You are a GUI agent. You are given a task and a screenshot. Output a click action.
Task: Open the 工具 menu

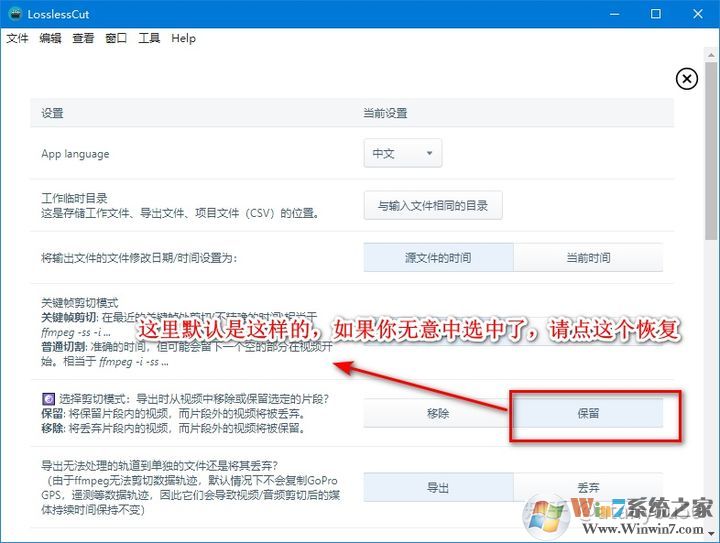tap(149, 38)
